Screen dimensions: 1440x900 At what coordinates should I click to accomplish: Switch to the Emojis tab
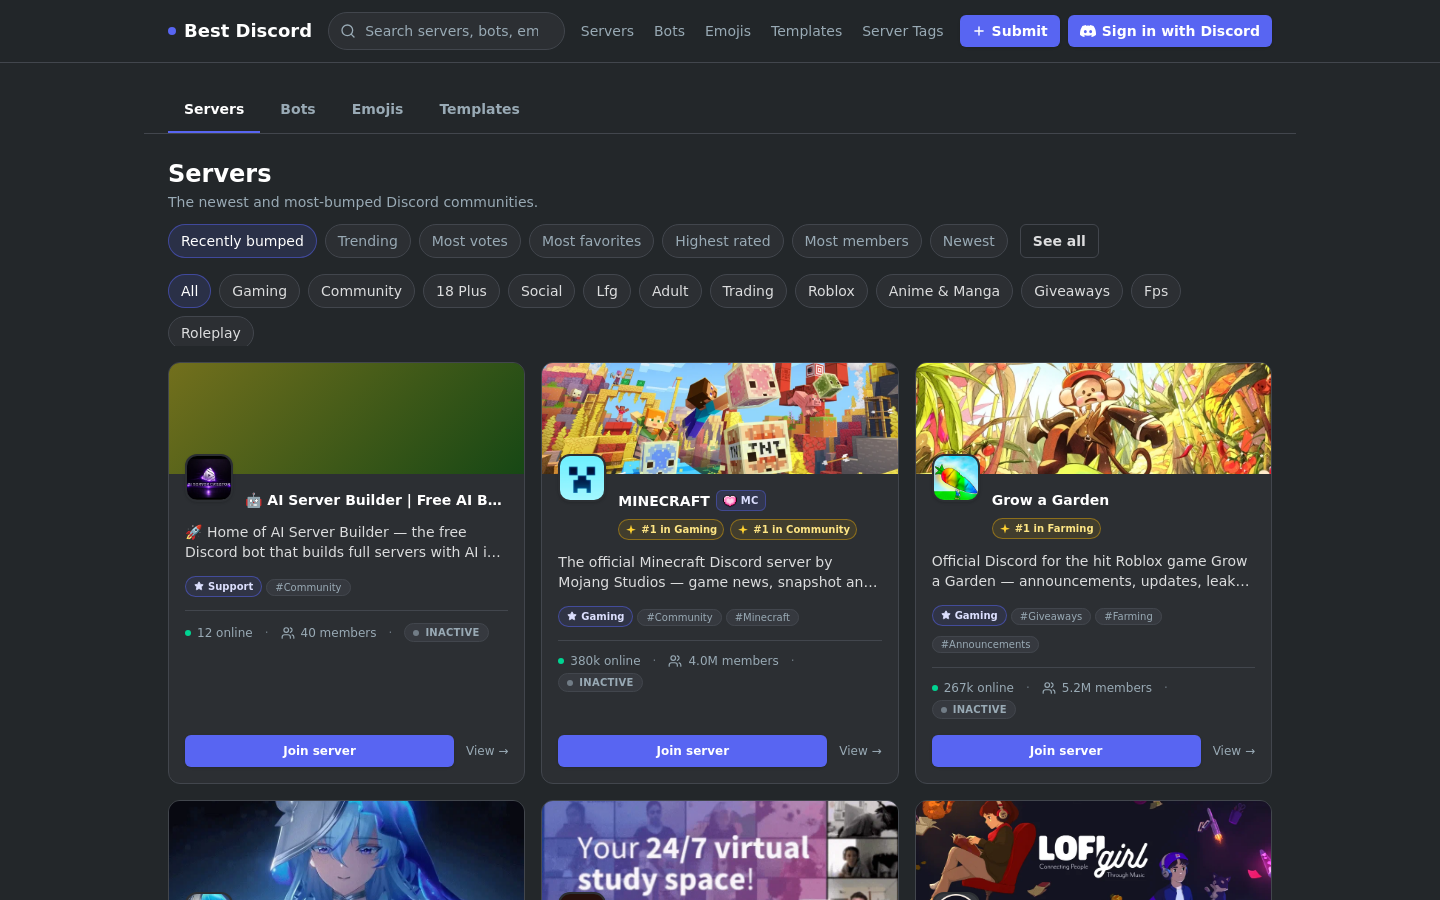(377, 109)
